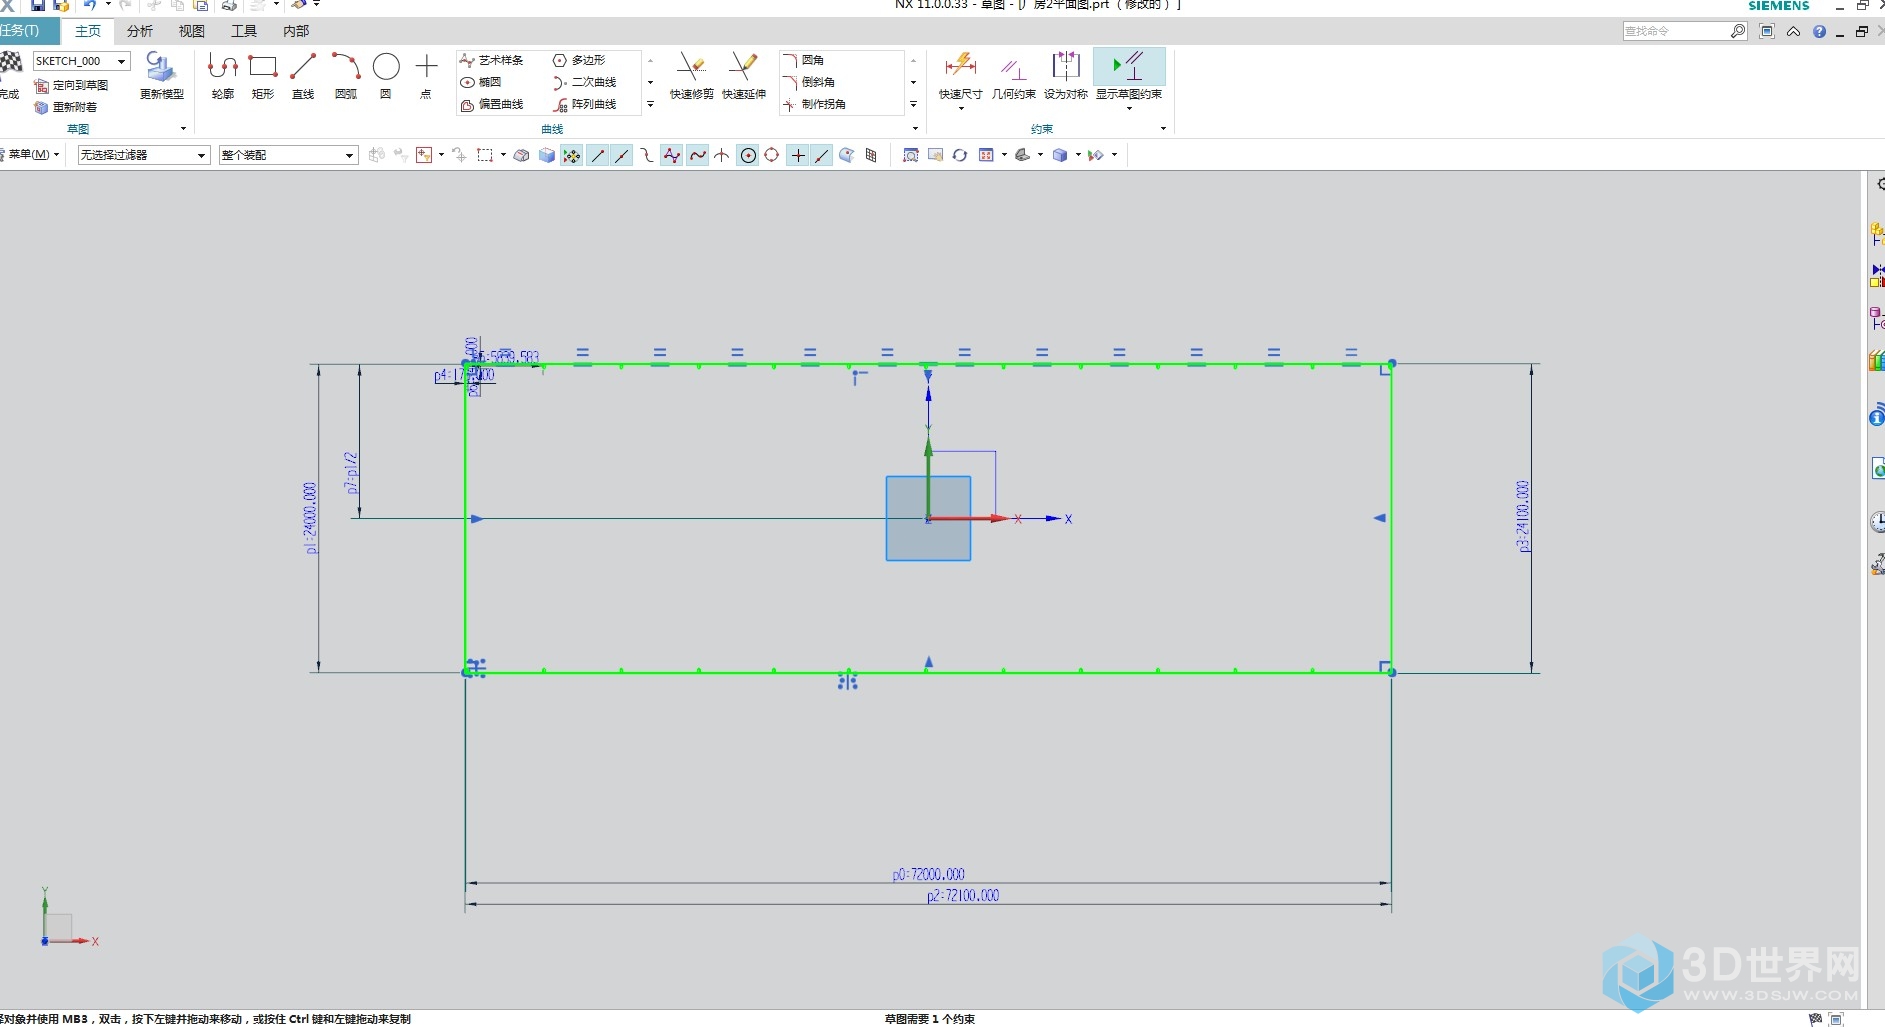This screenshot has height=1027, width=1885.
Task: Select the Line (直线) tool
Action: point(303,75)
